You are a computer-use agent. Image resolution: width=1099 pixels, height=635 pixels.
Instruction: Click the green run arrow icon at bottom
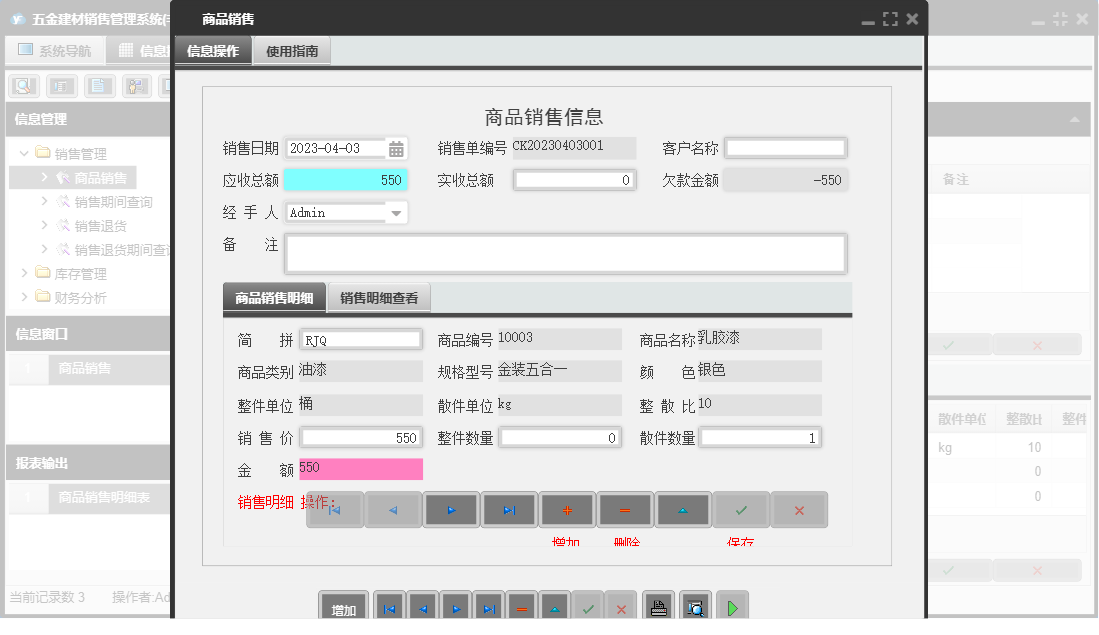pyautogui.click(x=731, y=605)
